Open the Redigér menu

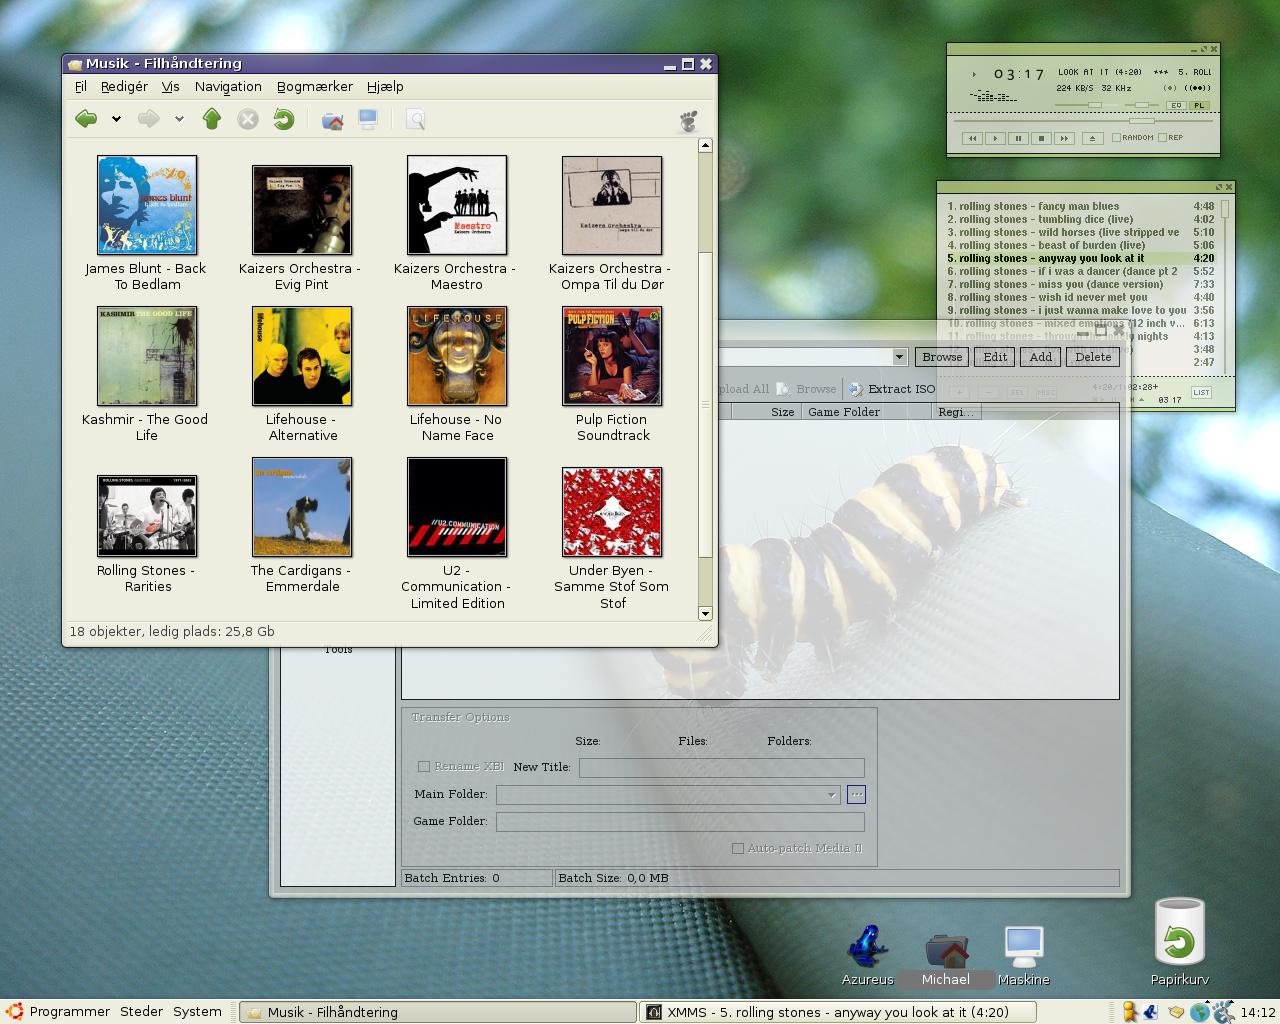tap(124, 87)
